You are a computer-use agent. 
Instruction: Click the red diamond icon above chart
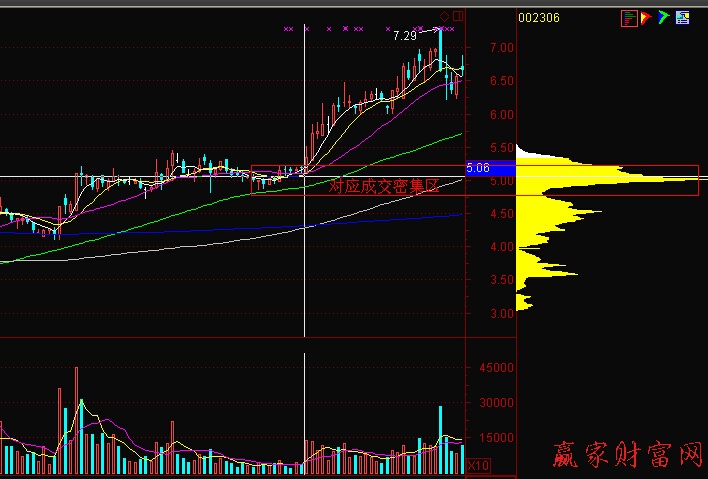coord(445,16)
